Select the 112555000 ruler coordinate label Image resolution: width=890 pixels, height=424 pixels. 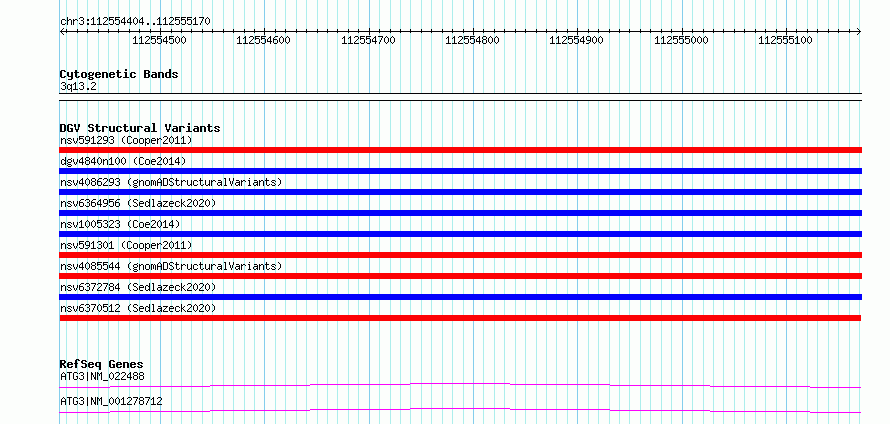681,40
